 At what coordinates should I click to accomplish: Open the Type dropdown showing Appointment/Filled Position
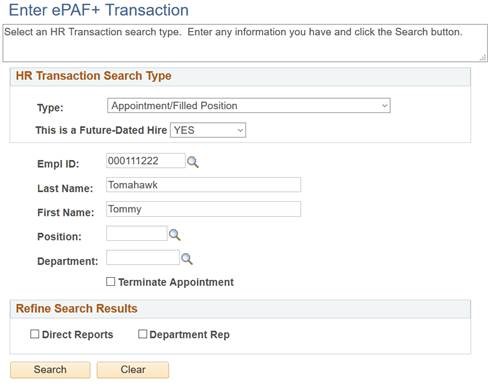(249, 106)
